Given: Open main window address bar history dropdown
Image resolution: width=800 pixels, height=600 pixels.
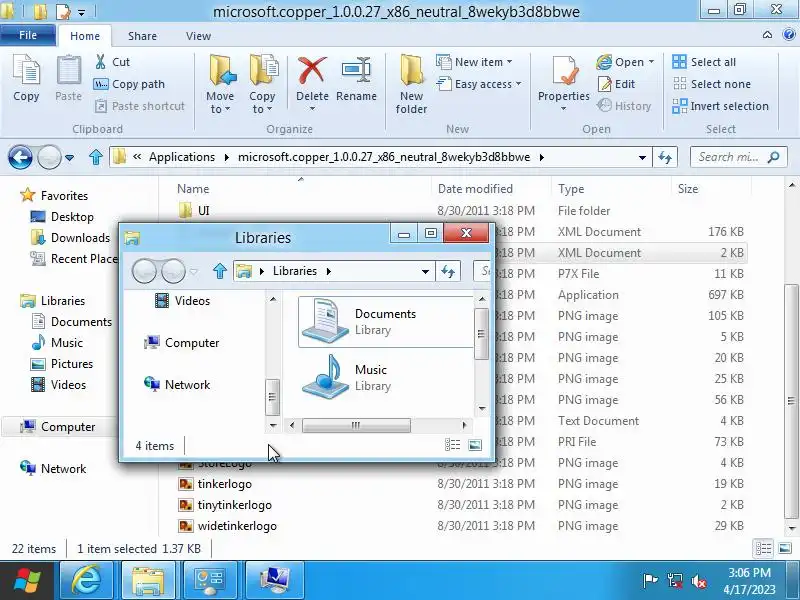Looking at the screenshot, I should (642, 158).
